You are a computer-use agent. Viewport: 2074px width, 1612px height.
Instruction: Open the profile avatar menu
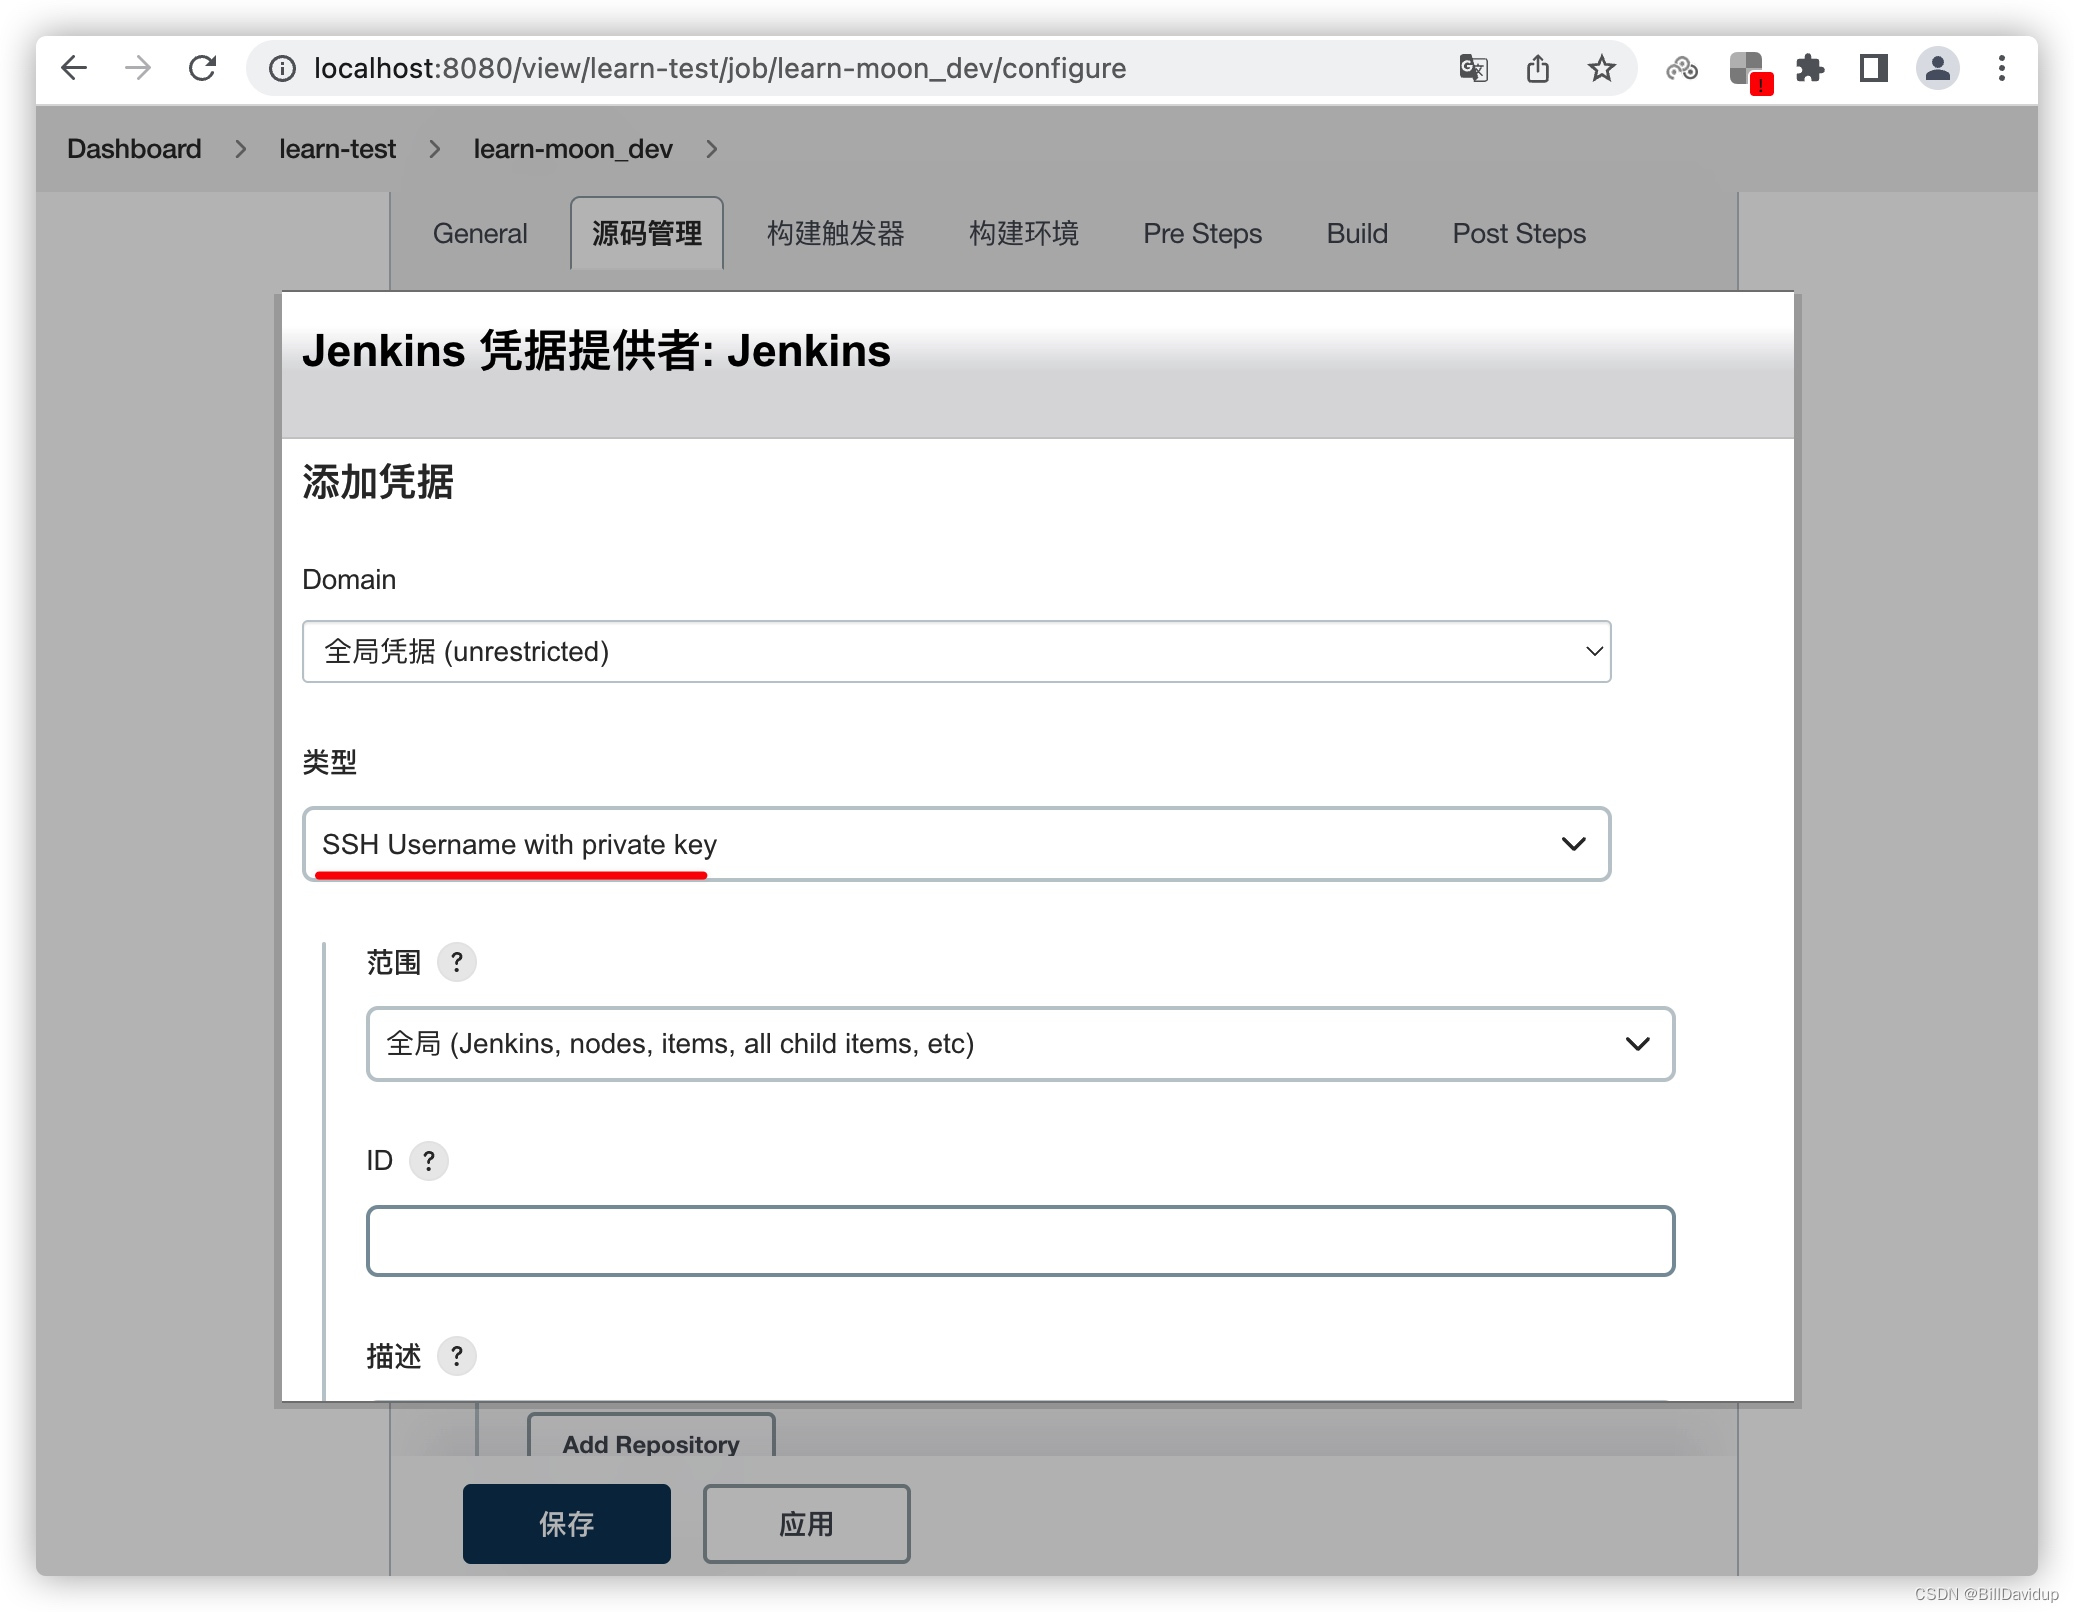coord(1937,68)
